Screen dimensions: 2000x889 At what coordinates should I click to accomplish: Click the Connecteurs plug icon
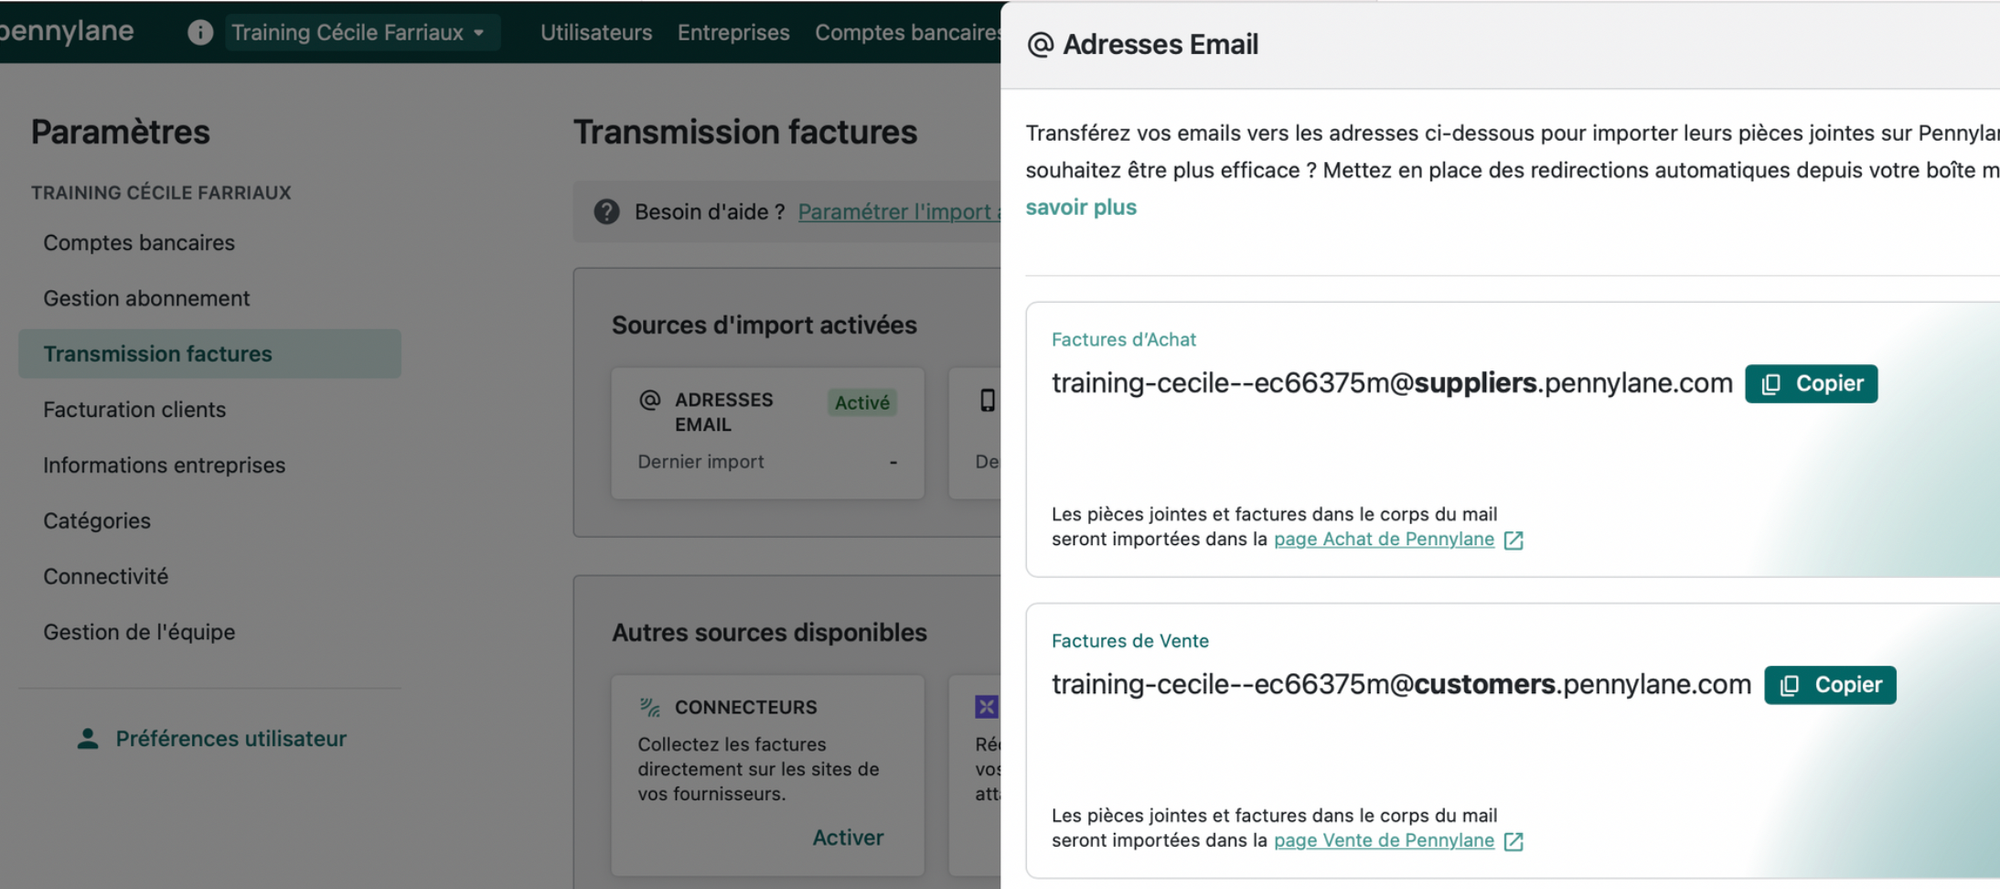[x=650, y=708]
